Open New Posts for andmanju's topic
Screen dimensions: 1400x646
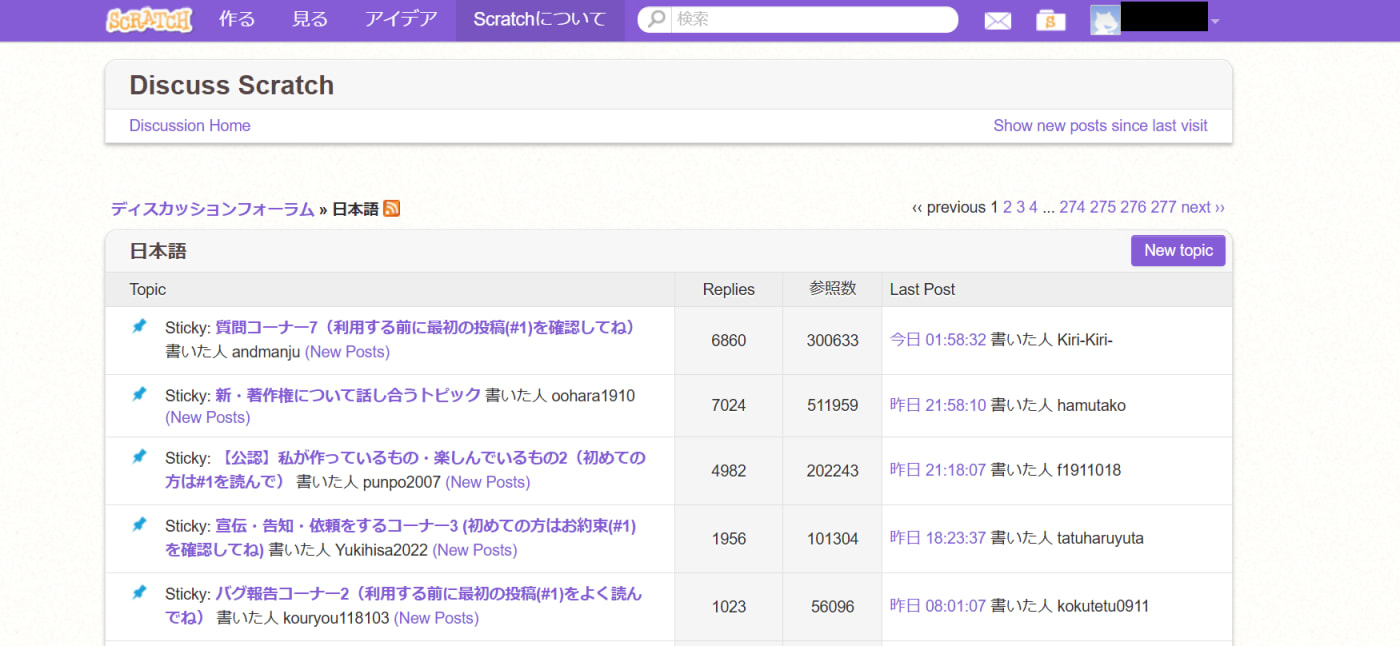point(347,352)
